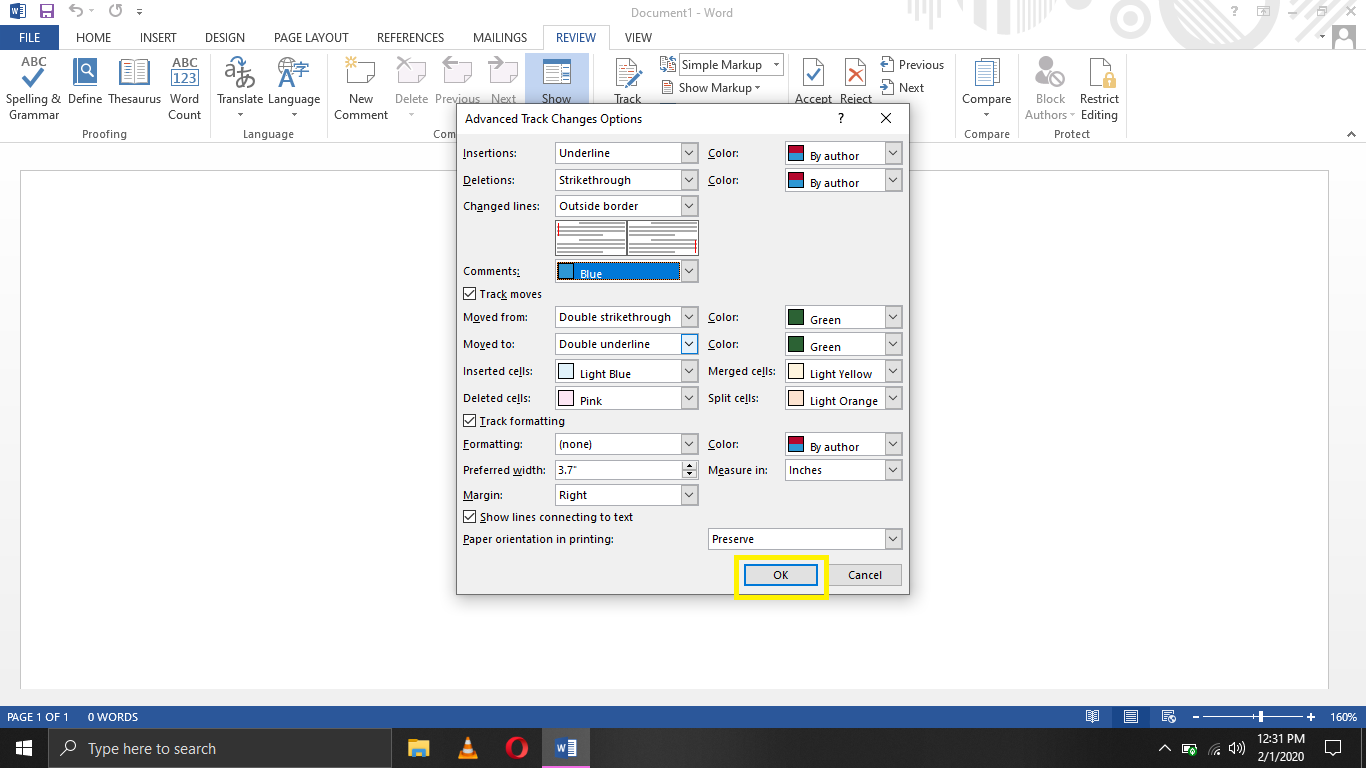Open the Translate menu

click(240, 89)
